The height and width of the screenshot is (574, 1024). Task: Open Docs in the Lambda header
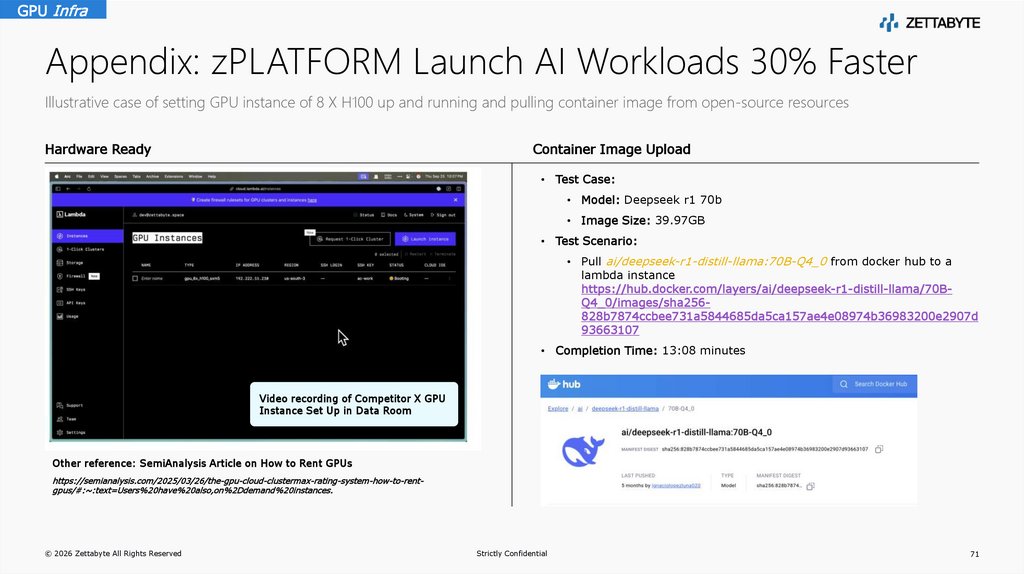(389, 215)
